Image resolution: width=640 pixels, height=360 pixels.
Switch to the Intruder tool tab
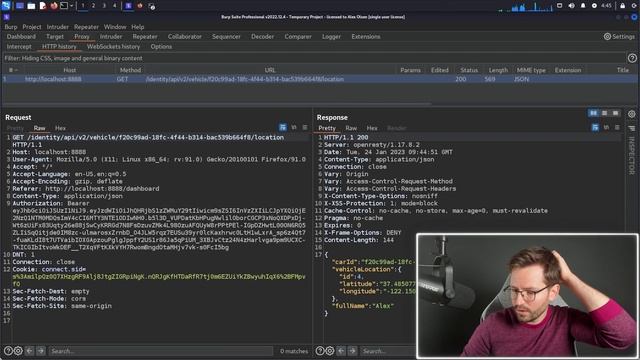[x=111, y=37]
